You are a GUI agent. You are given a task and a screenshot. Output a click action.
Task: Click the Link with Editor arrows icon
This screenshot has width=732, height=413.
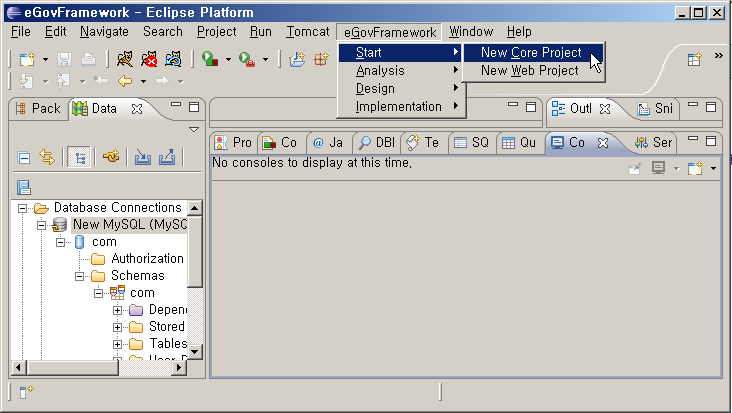(x=46, y=156)
